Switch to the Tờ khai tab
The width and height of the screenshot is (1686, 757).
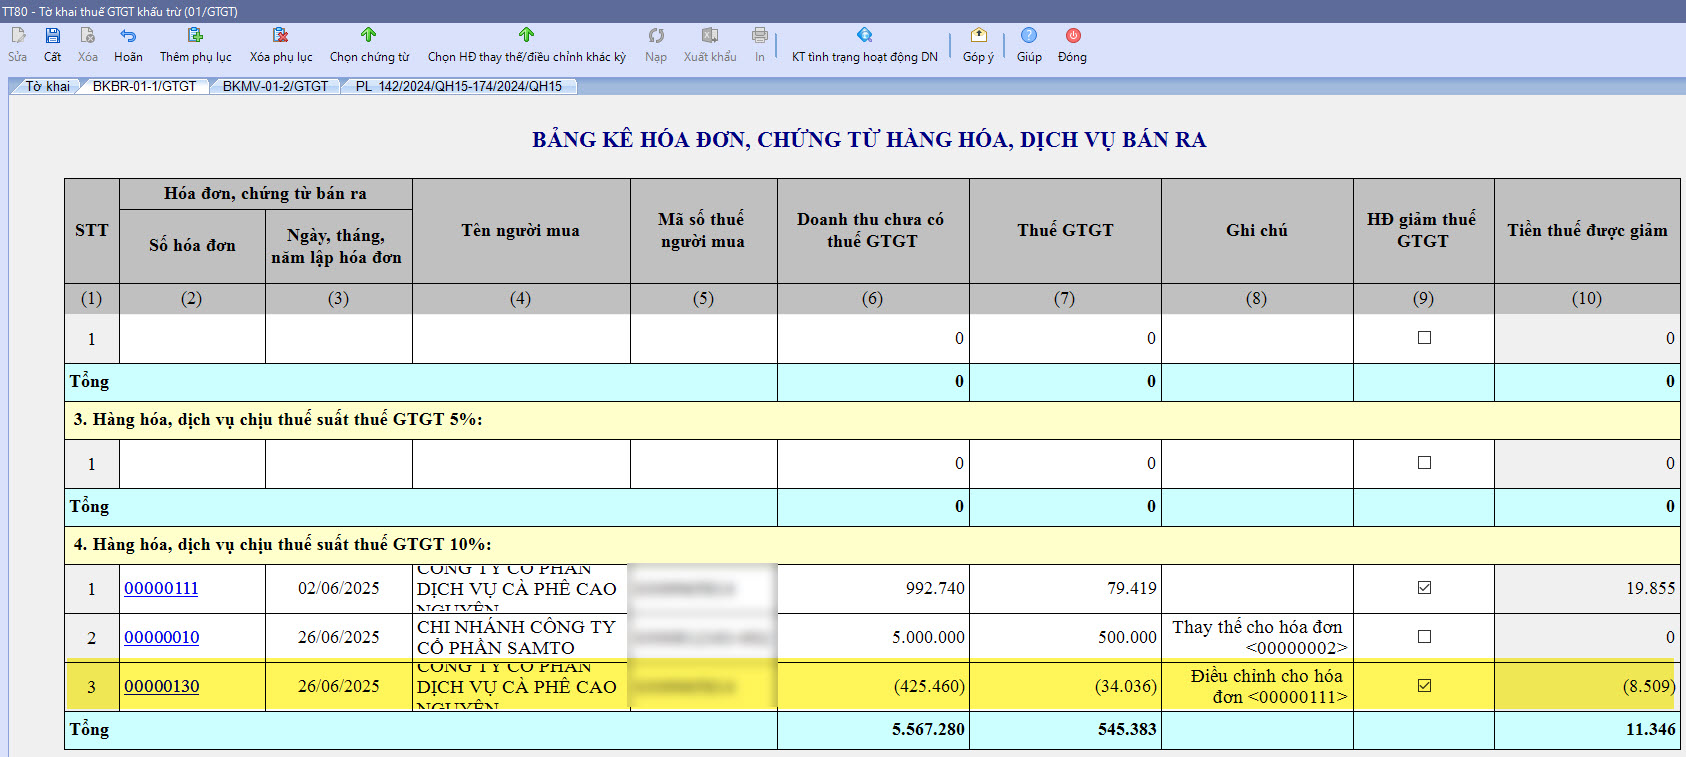47,87
